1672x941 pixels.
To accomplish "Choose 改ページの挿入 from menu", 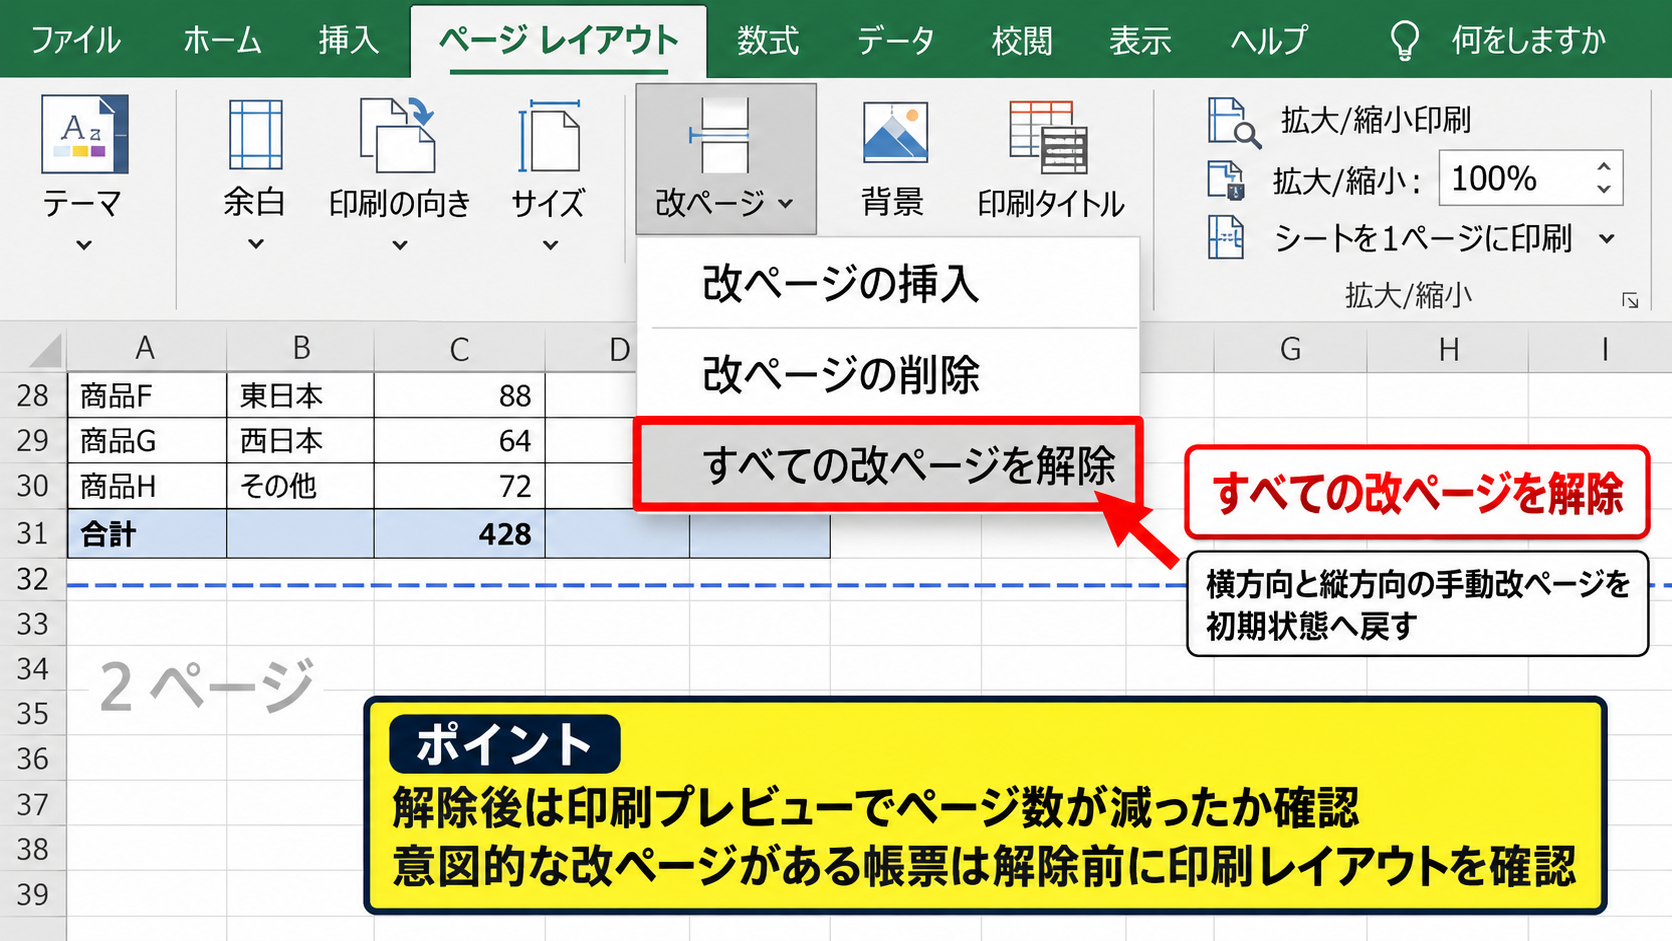I will pos(888,283).
